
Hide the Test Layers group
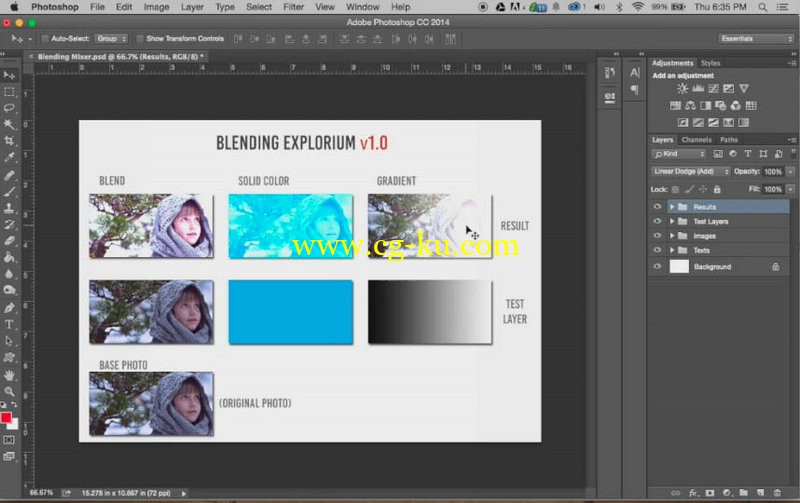(657, 221)
